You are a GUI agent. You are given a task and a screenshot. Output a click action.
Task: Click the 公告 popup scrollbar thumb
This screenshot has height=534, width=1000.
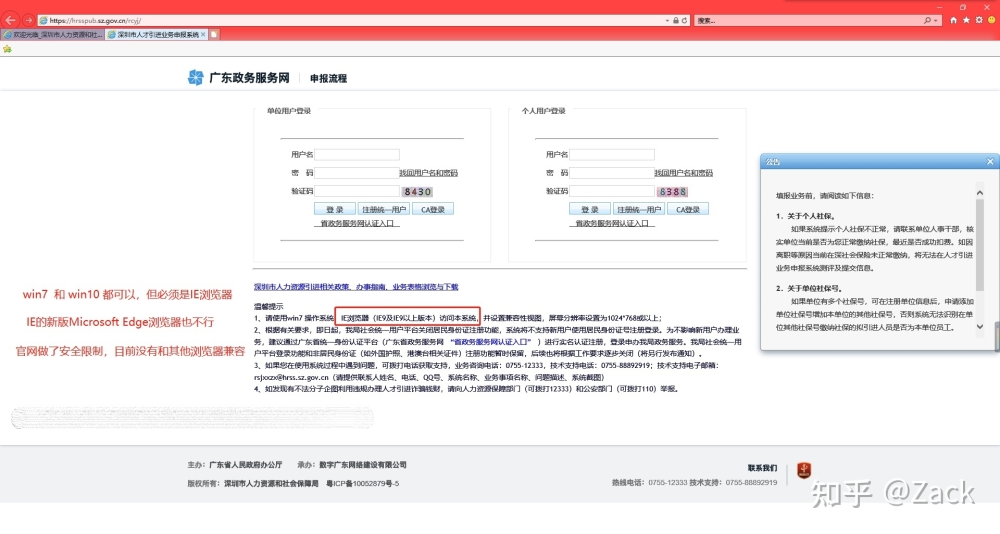click(980, 244)
